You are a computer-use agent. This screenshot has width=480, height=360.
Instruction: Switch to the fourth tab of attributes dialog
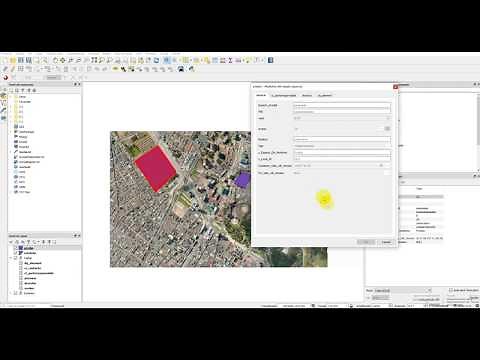[x=325, y=95]
